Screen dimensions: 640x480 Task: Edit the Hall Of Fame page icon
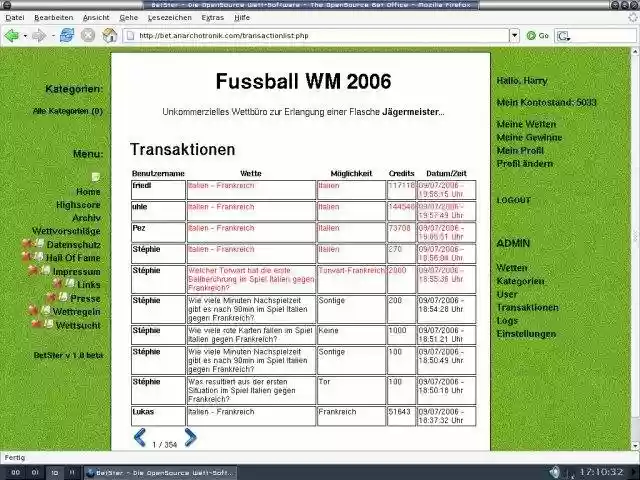pos(38,257)
